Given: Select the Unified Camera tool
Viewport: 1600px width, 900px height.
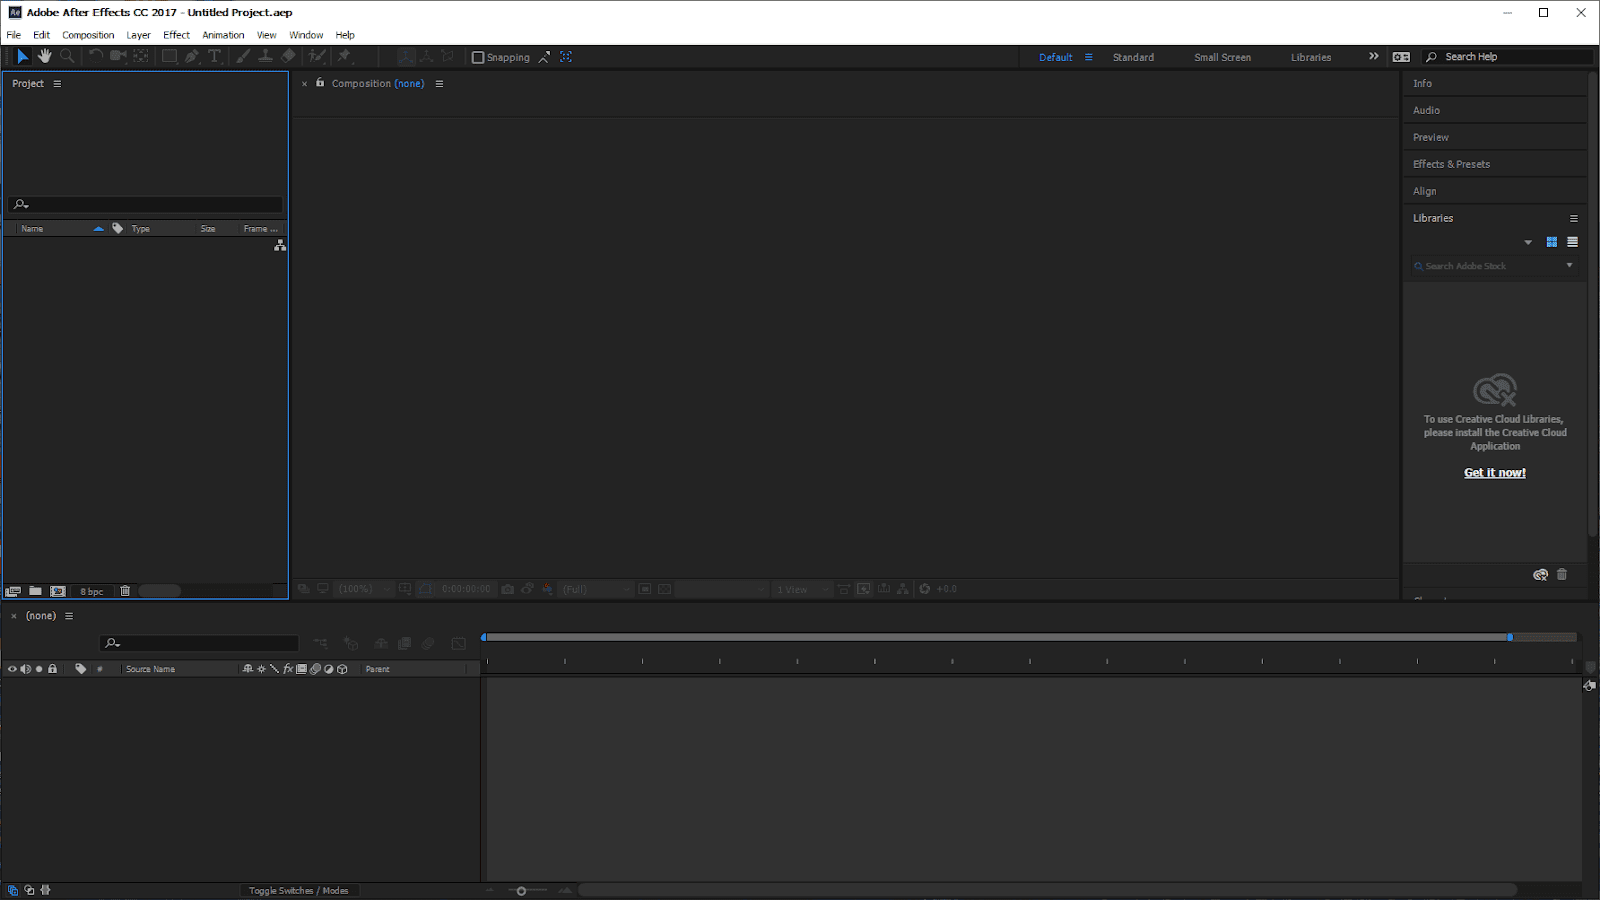Looking at the screenshot, I should [118, 57].
